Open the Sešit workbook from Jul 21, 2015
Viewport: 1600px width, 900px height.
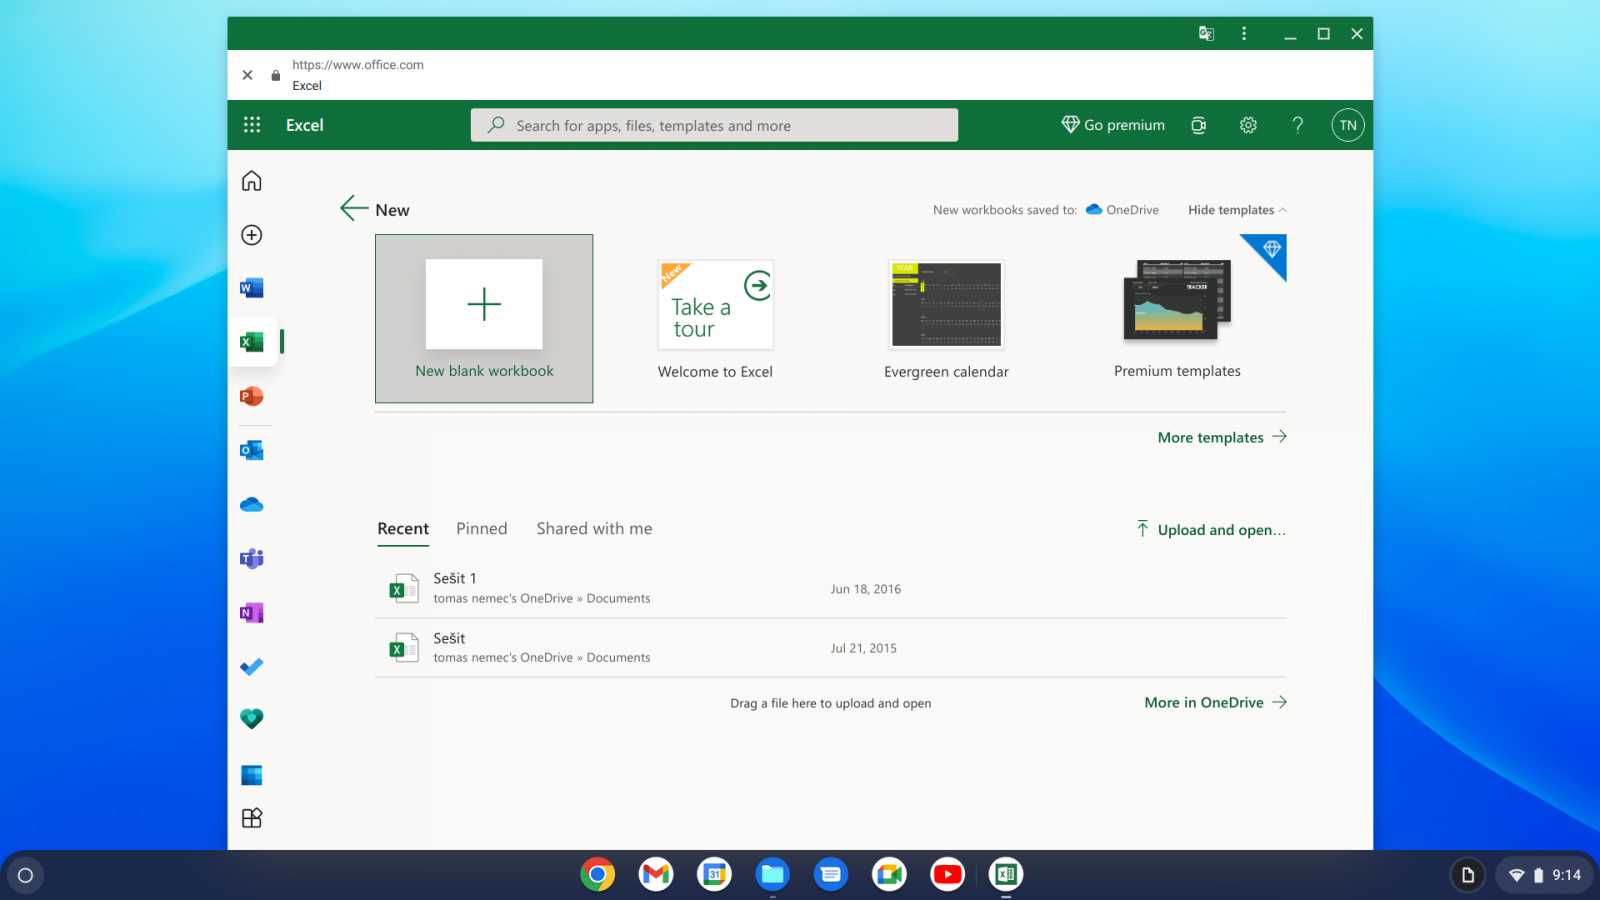830,648
